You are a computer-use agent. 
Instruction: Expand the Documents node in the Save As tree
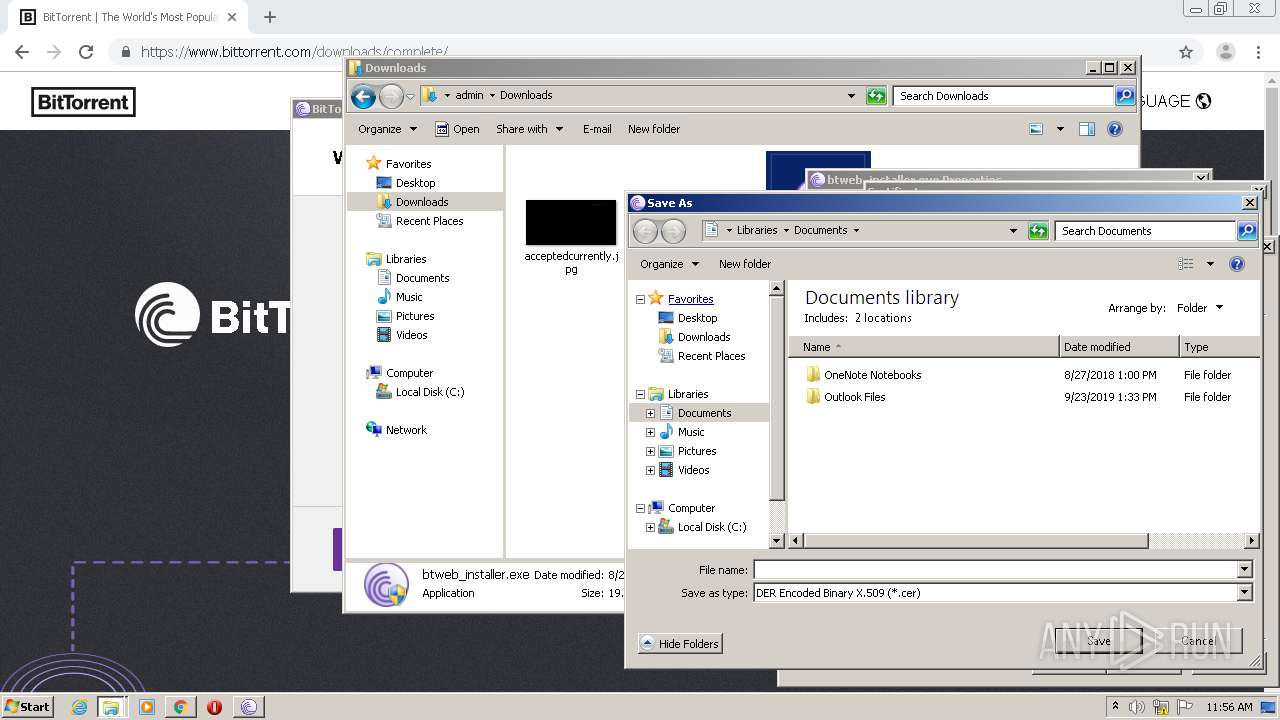pos(651,413)
